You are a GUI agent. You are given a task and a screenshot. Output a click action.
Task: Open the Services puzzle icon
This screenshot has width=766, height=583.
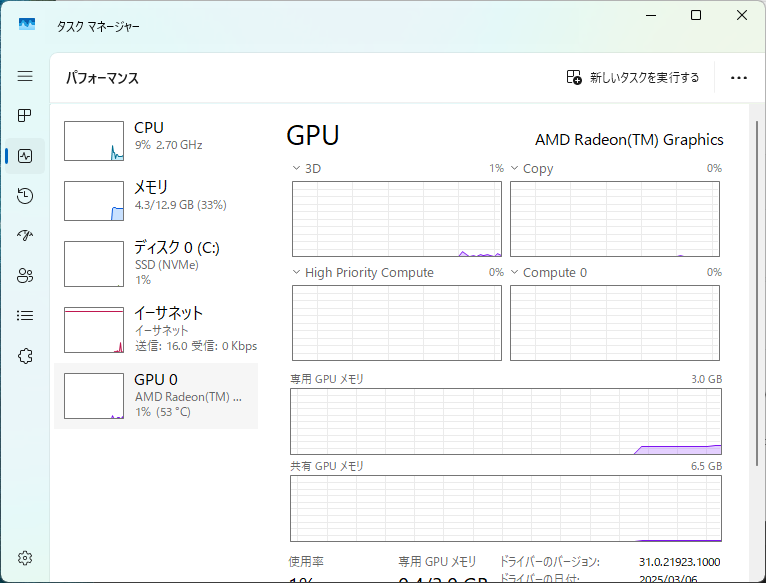[25, 356]
